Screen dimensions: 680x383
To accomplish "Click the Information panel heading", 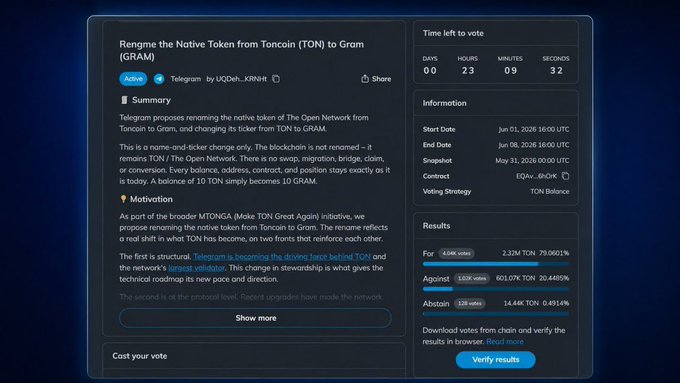I will (445, 103).
